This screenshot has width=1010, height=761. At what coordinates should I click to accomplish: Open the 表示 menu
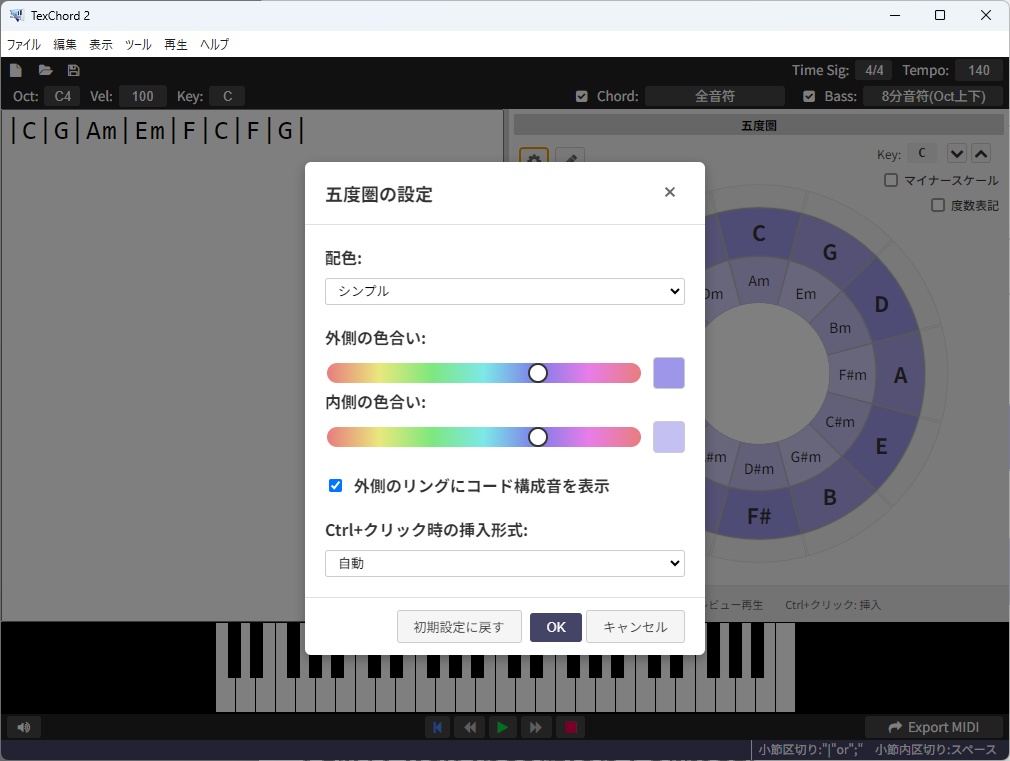100,44
